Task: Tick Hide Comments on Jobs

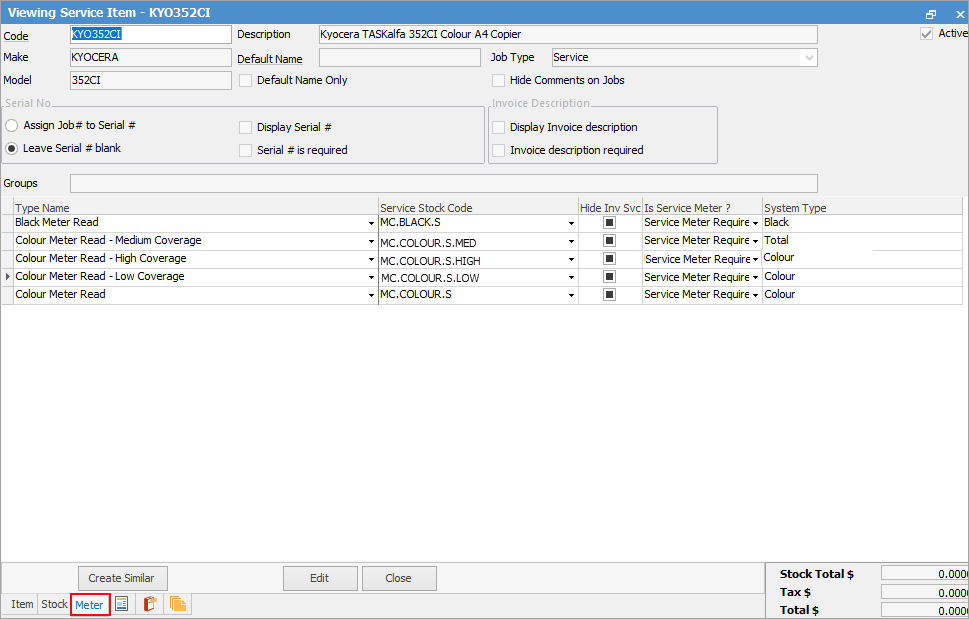Action: coord(498,80)
